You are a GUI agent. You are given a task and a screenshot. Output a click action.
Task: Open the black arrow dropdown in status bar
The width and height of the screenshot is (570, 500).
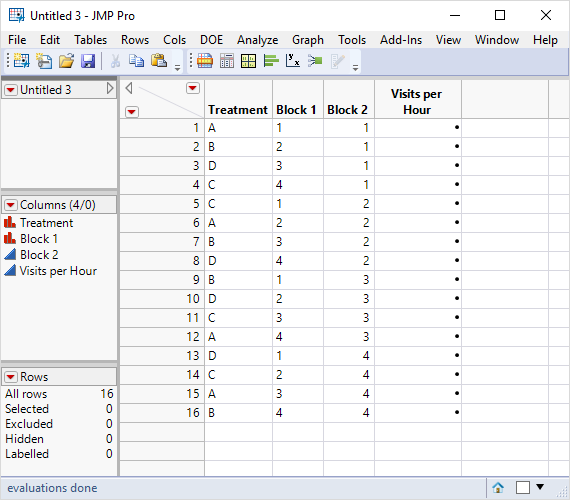point(540,487)
